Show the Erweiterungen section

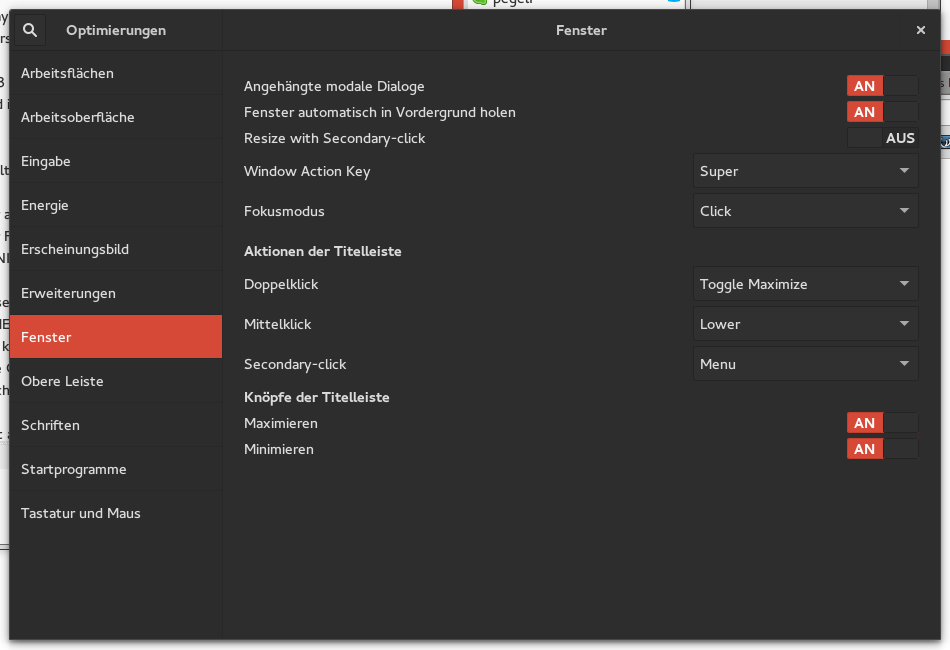68,293
